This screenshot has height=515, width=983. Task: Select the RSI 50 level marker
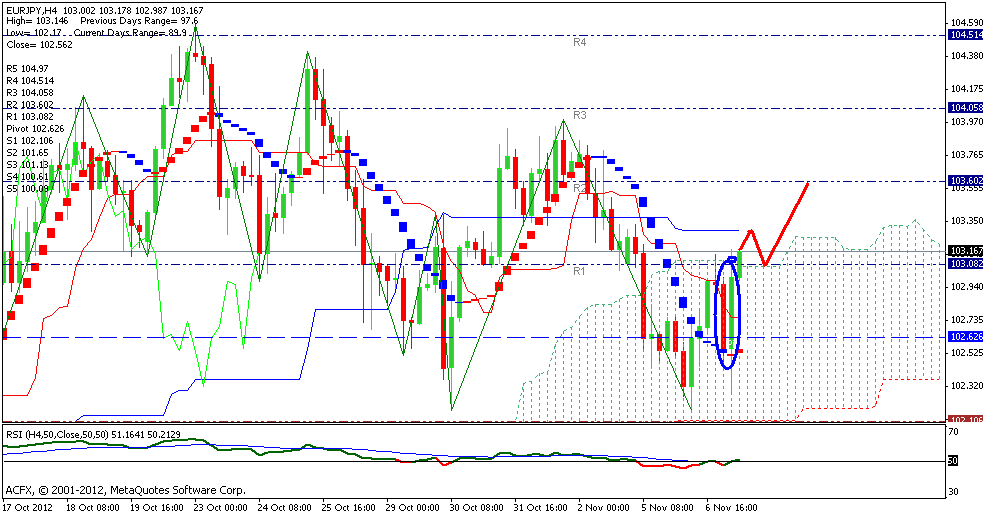(954, 461)
